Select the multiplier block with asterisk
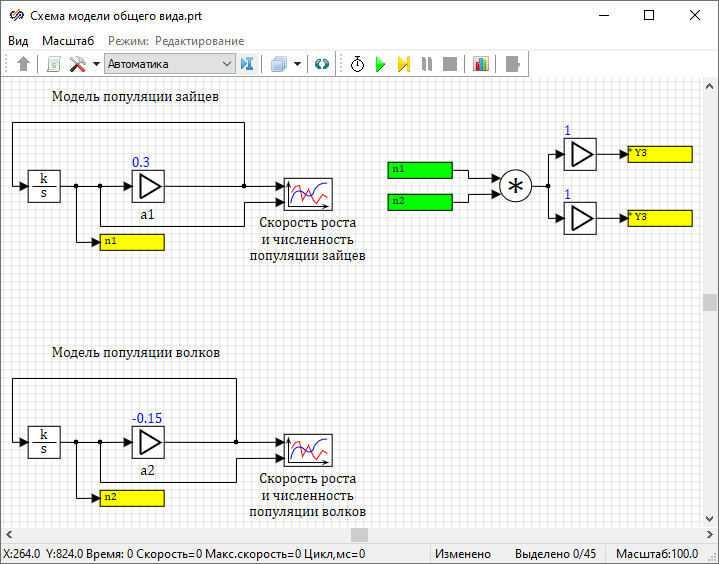The image size is (719, 564). (x=516, y=186)
